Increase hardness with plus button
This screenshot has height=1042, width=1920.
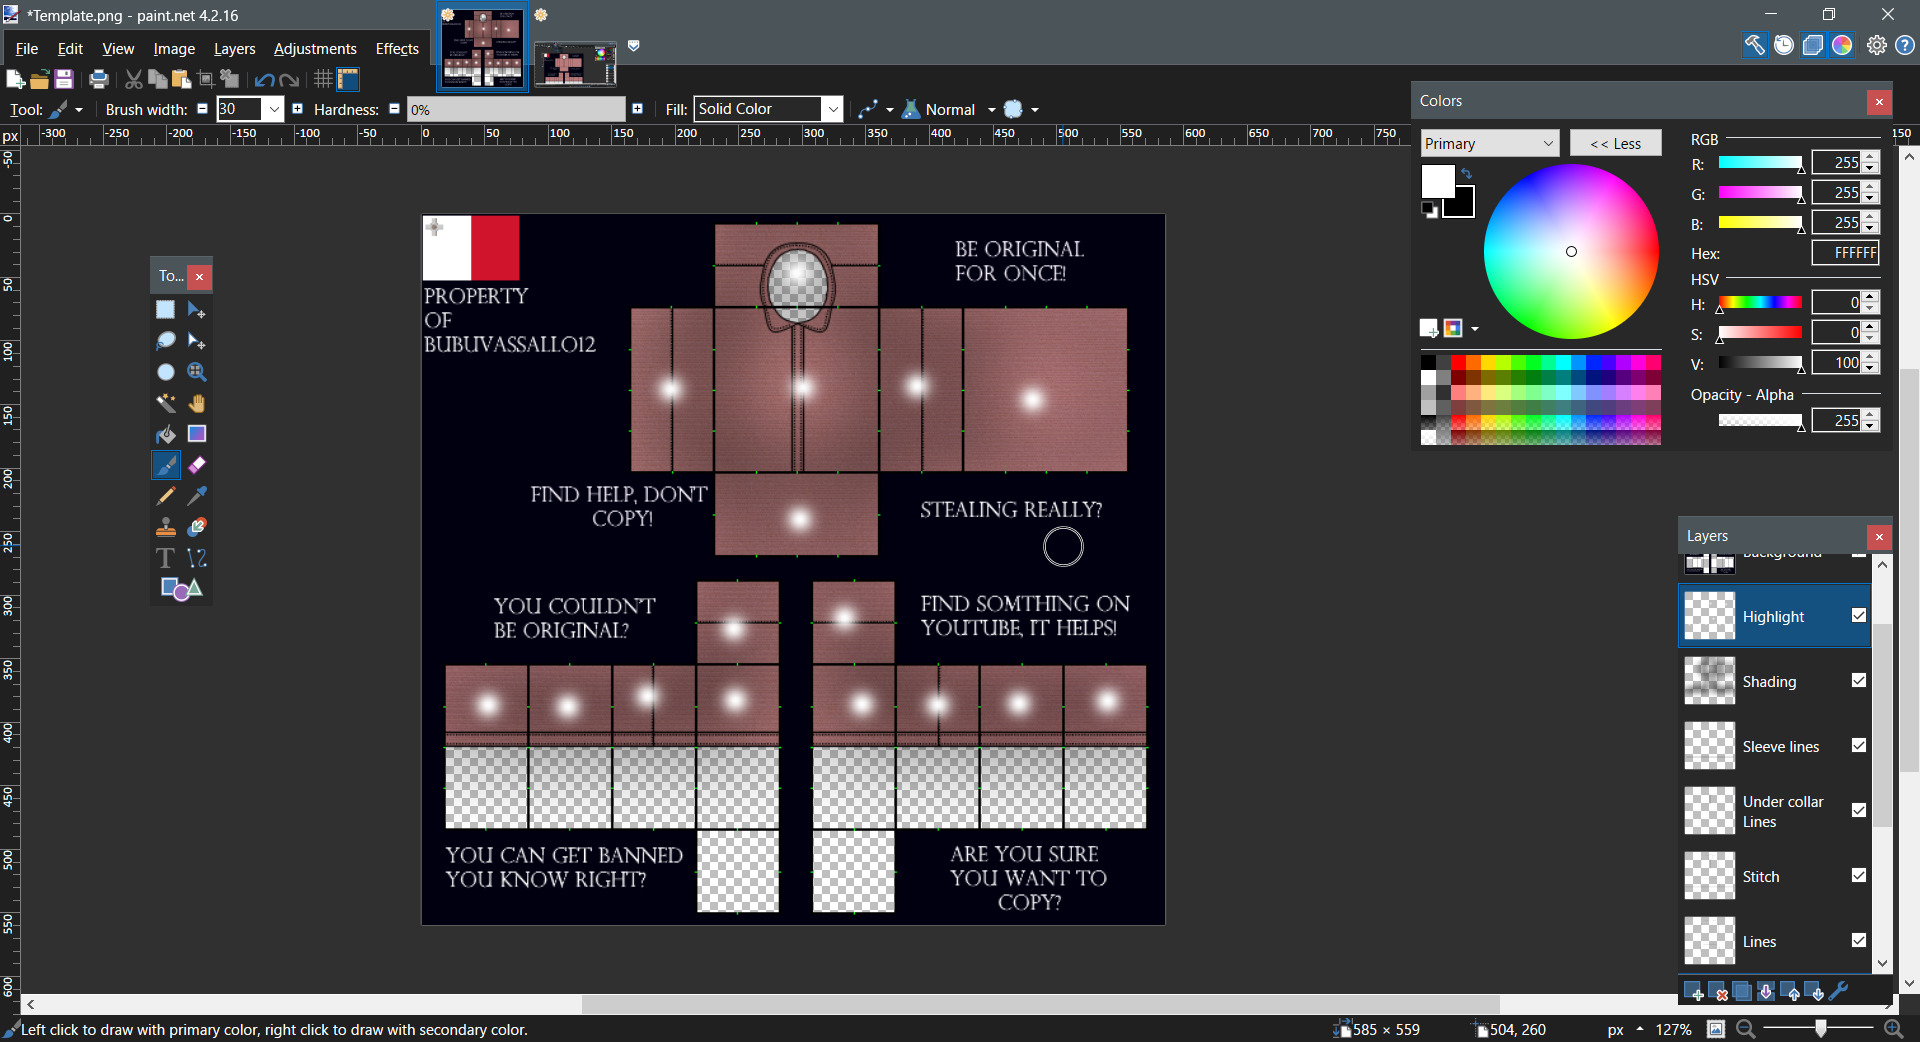[x=638, y=109]
